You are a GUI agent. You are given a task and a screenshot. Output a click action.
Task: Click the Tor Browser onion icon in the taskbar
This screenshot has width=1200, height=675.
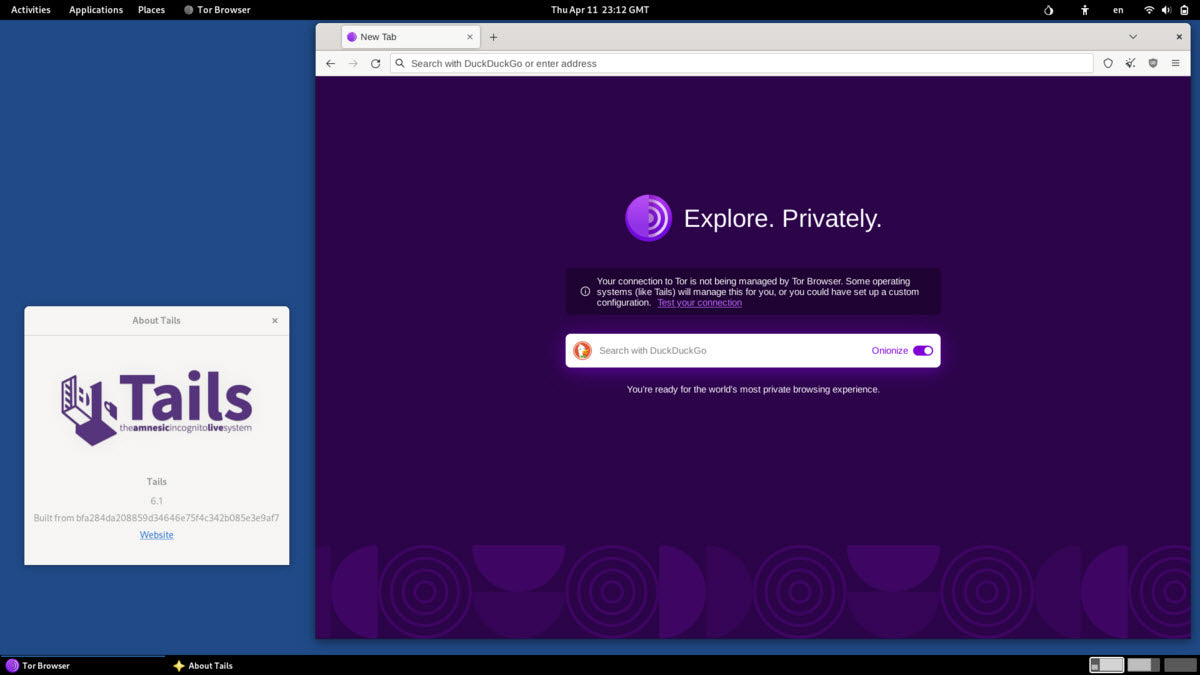[10, 665]
